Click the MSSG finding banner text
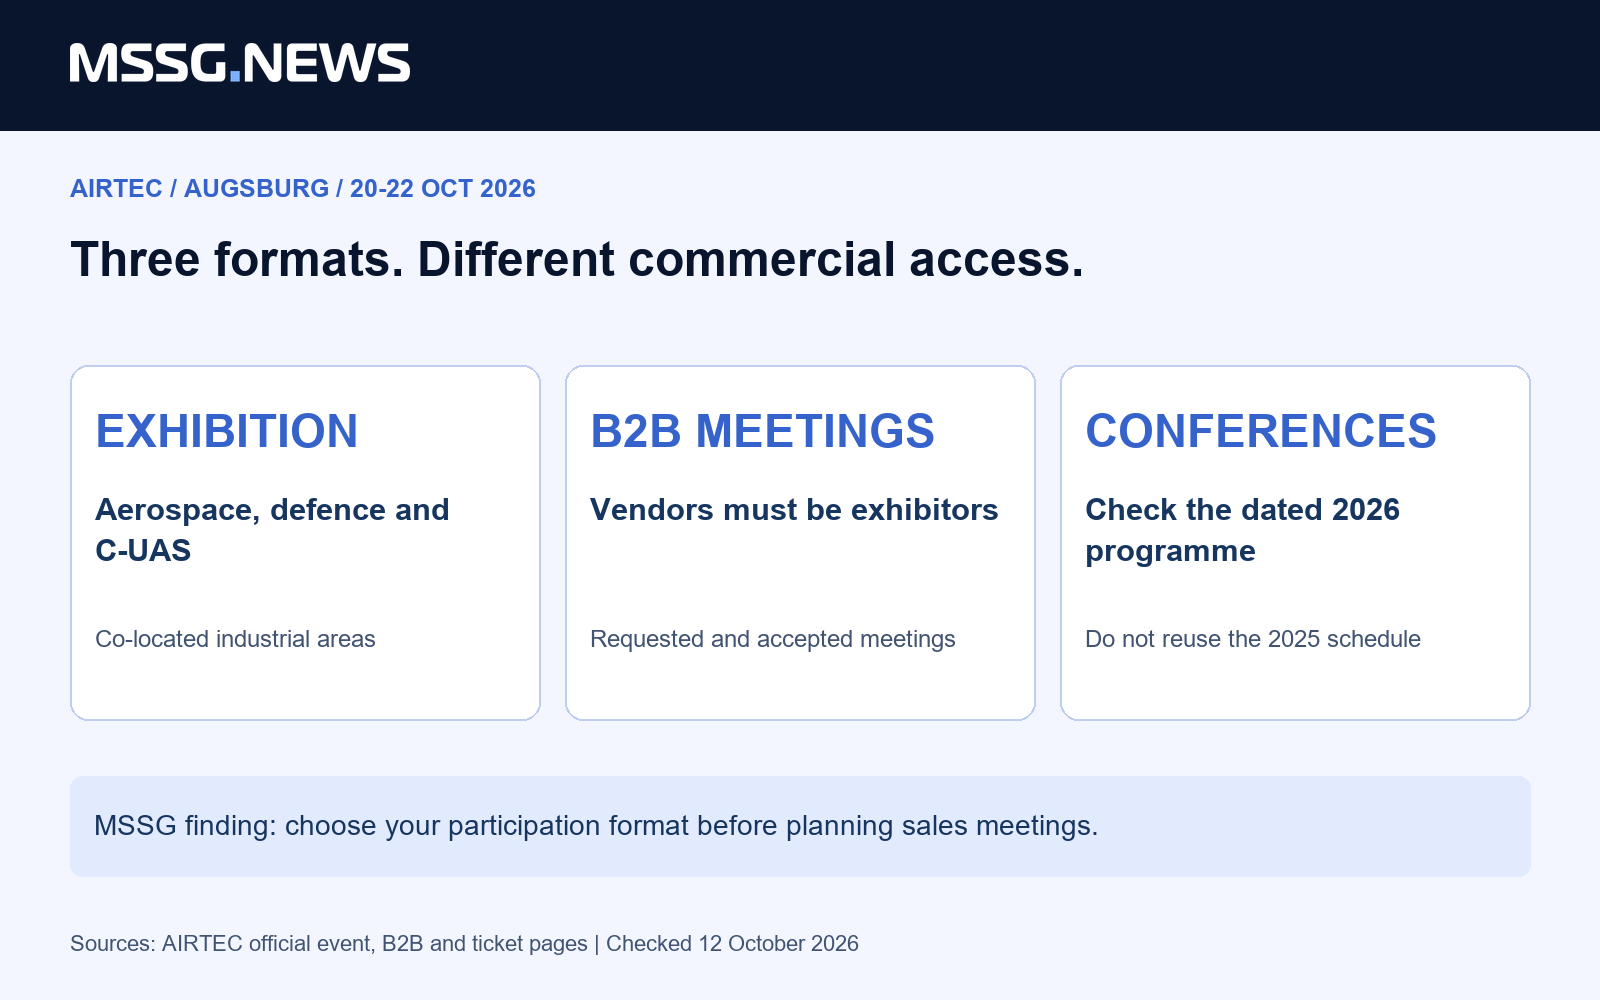The height and width of the screenshot is (1000, 1600). click(x=596, y=826)
